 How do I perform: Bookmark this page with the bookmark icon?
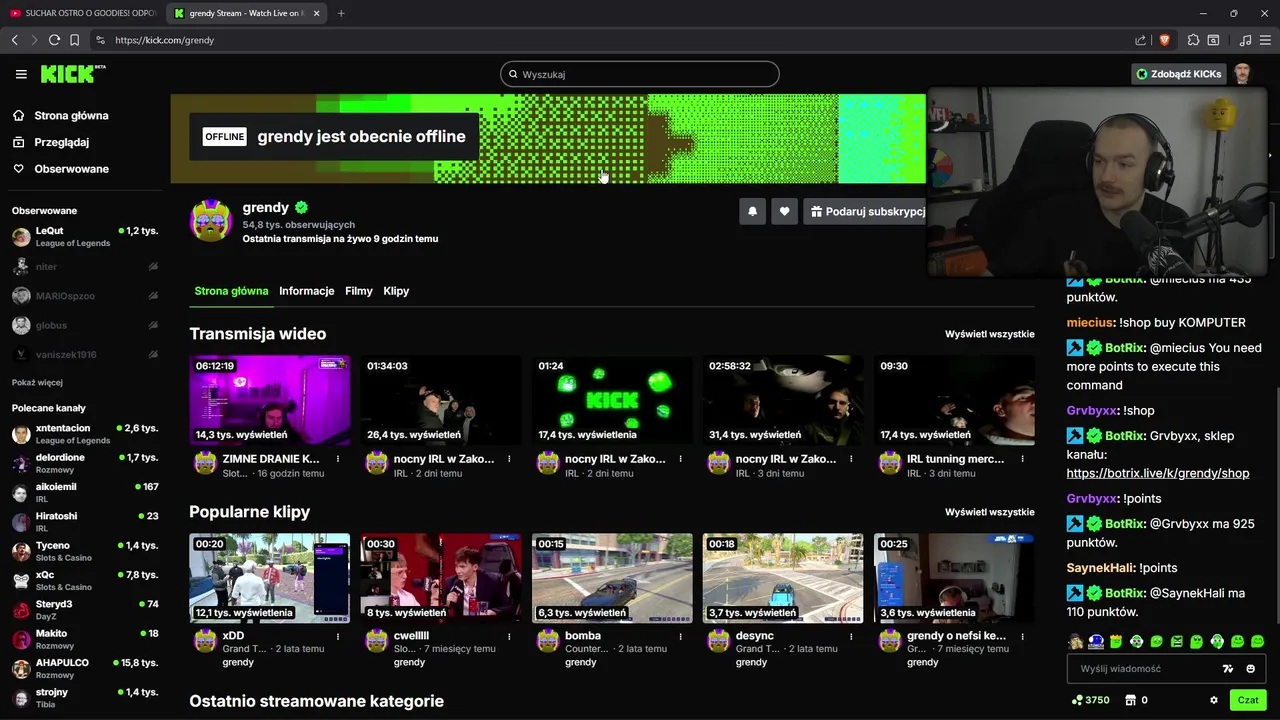coord(74,40)
